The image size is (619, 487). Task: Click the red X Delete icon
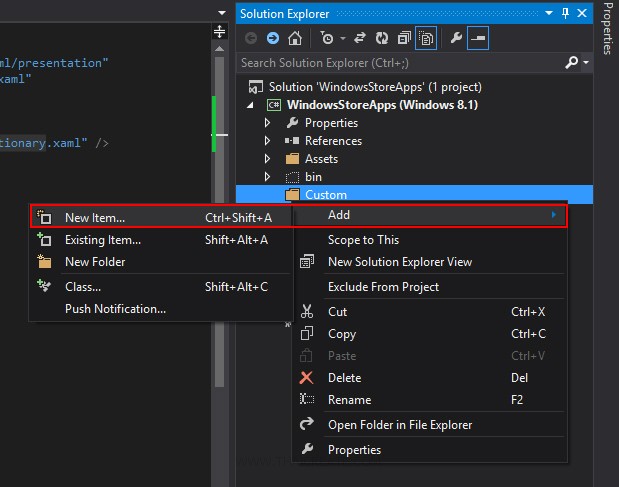[306, 378]
